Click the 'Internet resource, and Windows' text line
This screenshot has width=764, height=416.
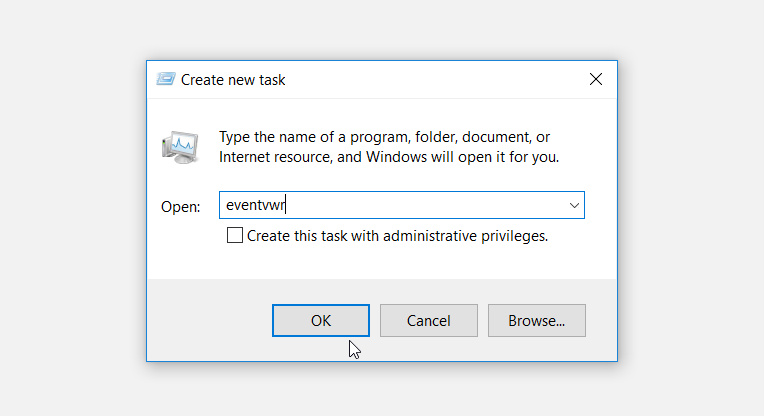pyautogui.click(x=388, y=157)
